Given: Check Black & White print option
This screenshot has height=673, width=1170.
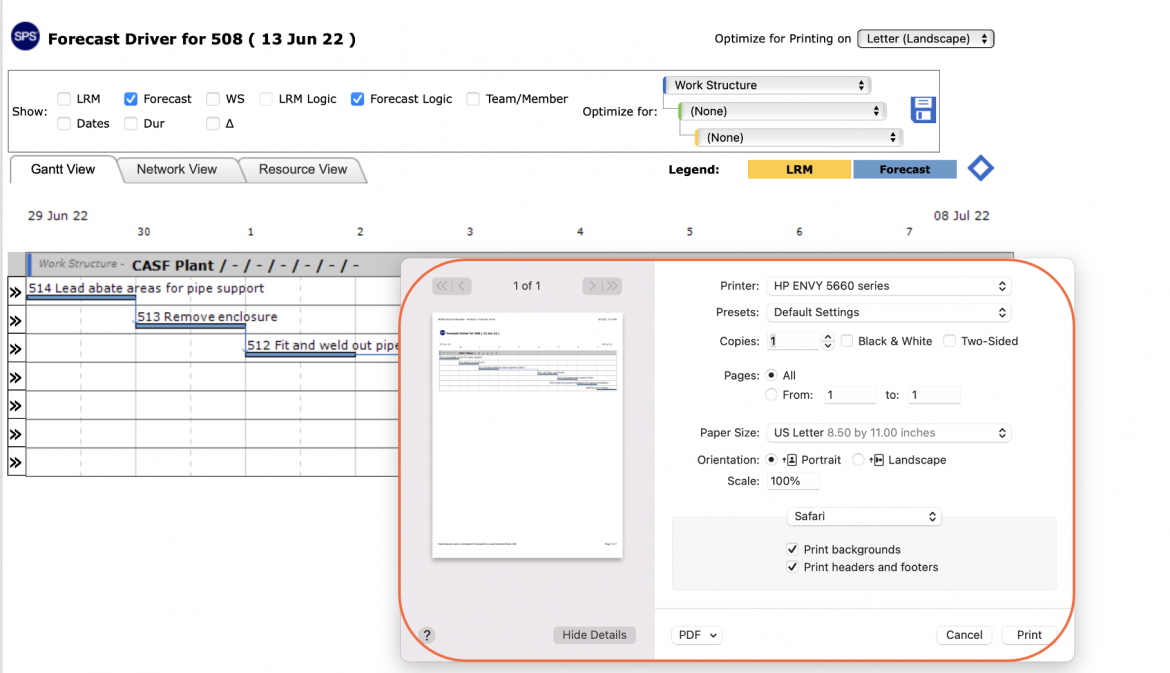Looking at the screenshot, I should (x=847, y=341).
